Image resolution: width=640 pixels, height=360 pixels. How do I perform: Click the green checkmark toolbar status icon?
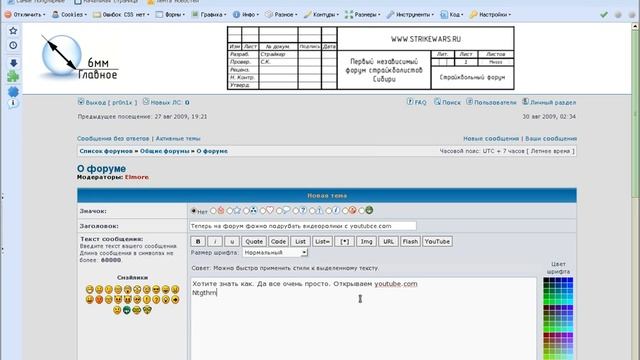pos(604,14)
